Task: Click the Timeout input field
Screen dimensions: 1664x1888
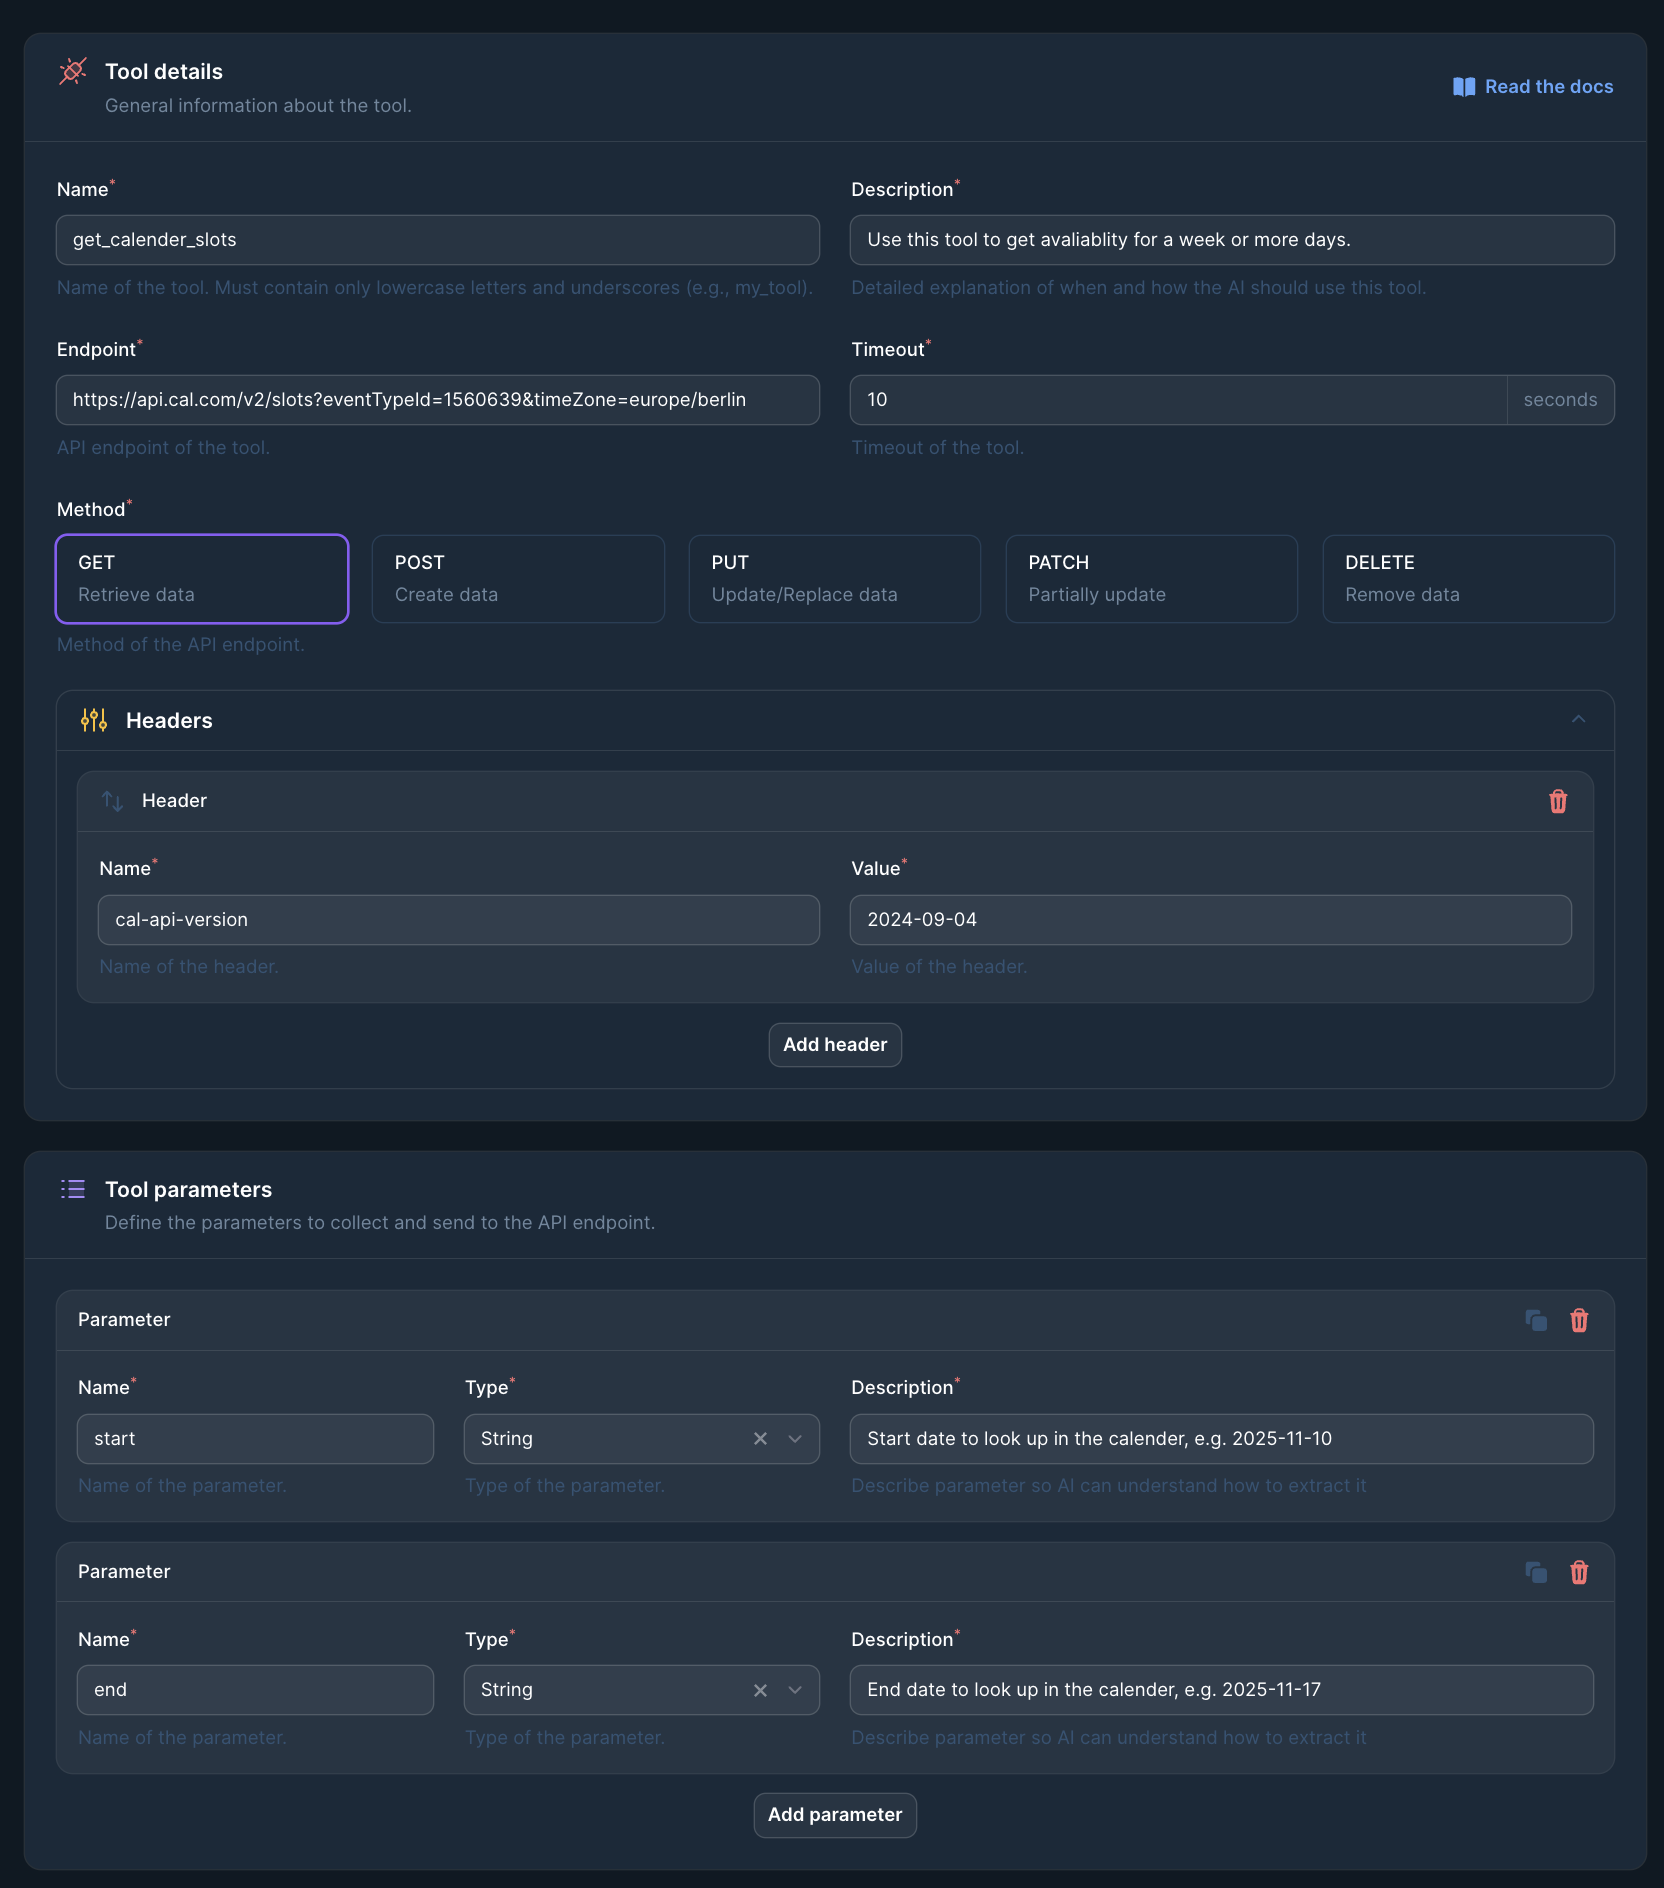Action: pos(1176,399)
